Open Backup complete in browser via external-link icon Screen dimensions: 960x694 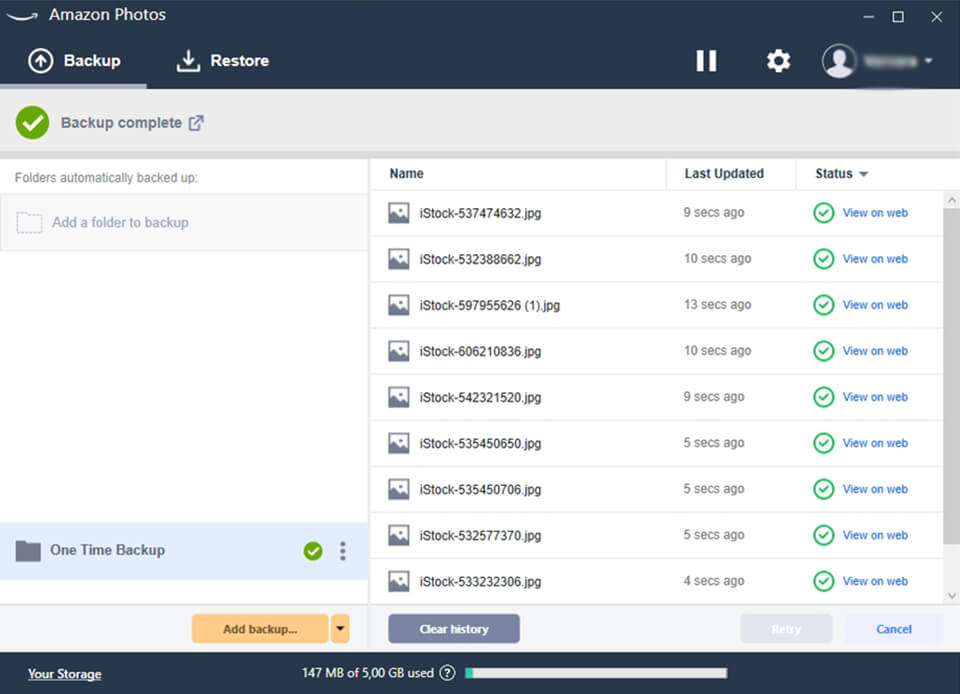click(198, 122)
